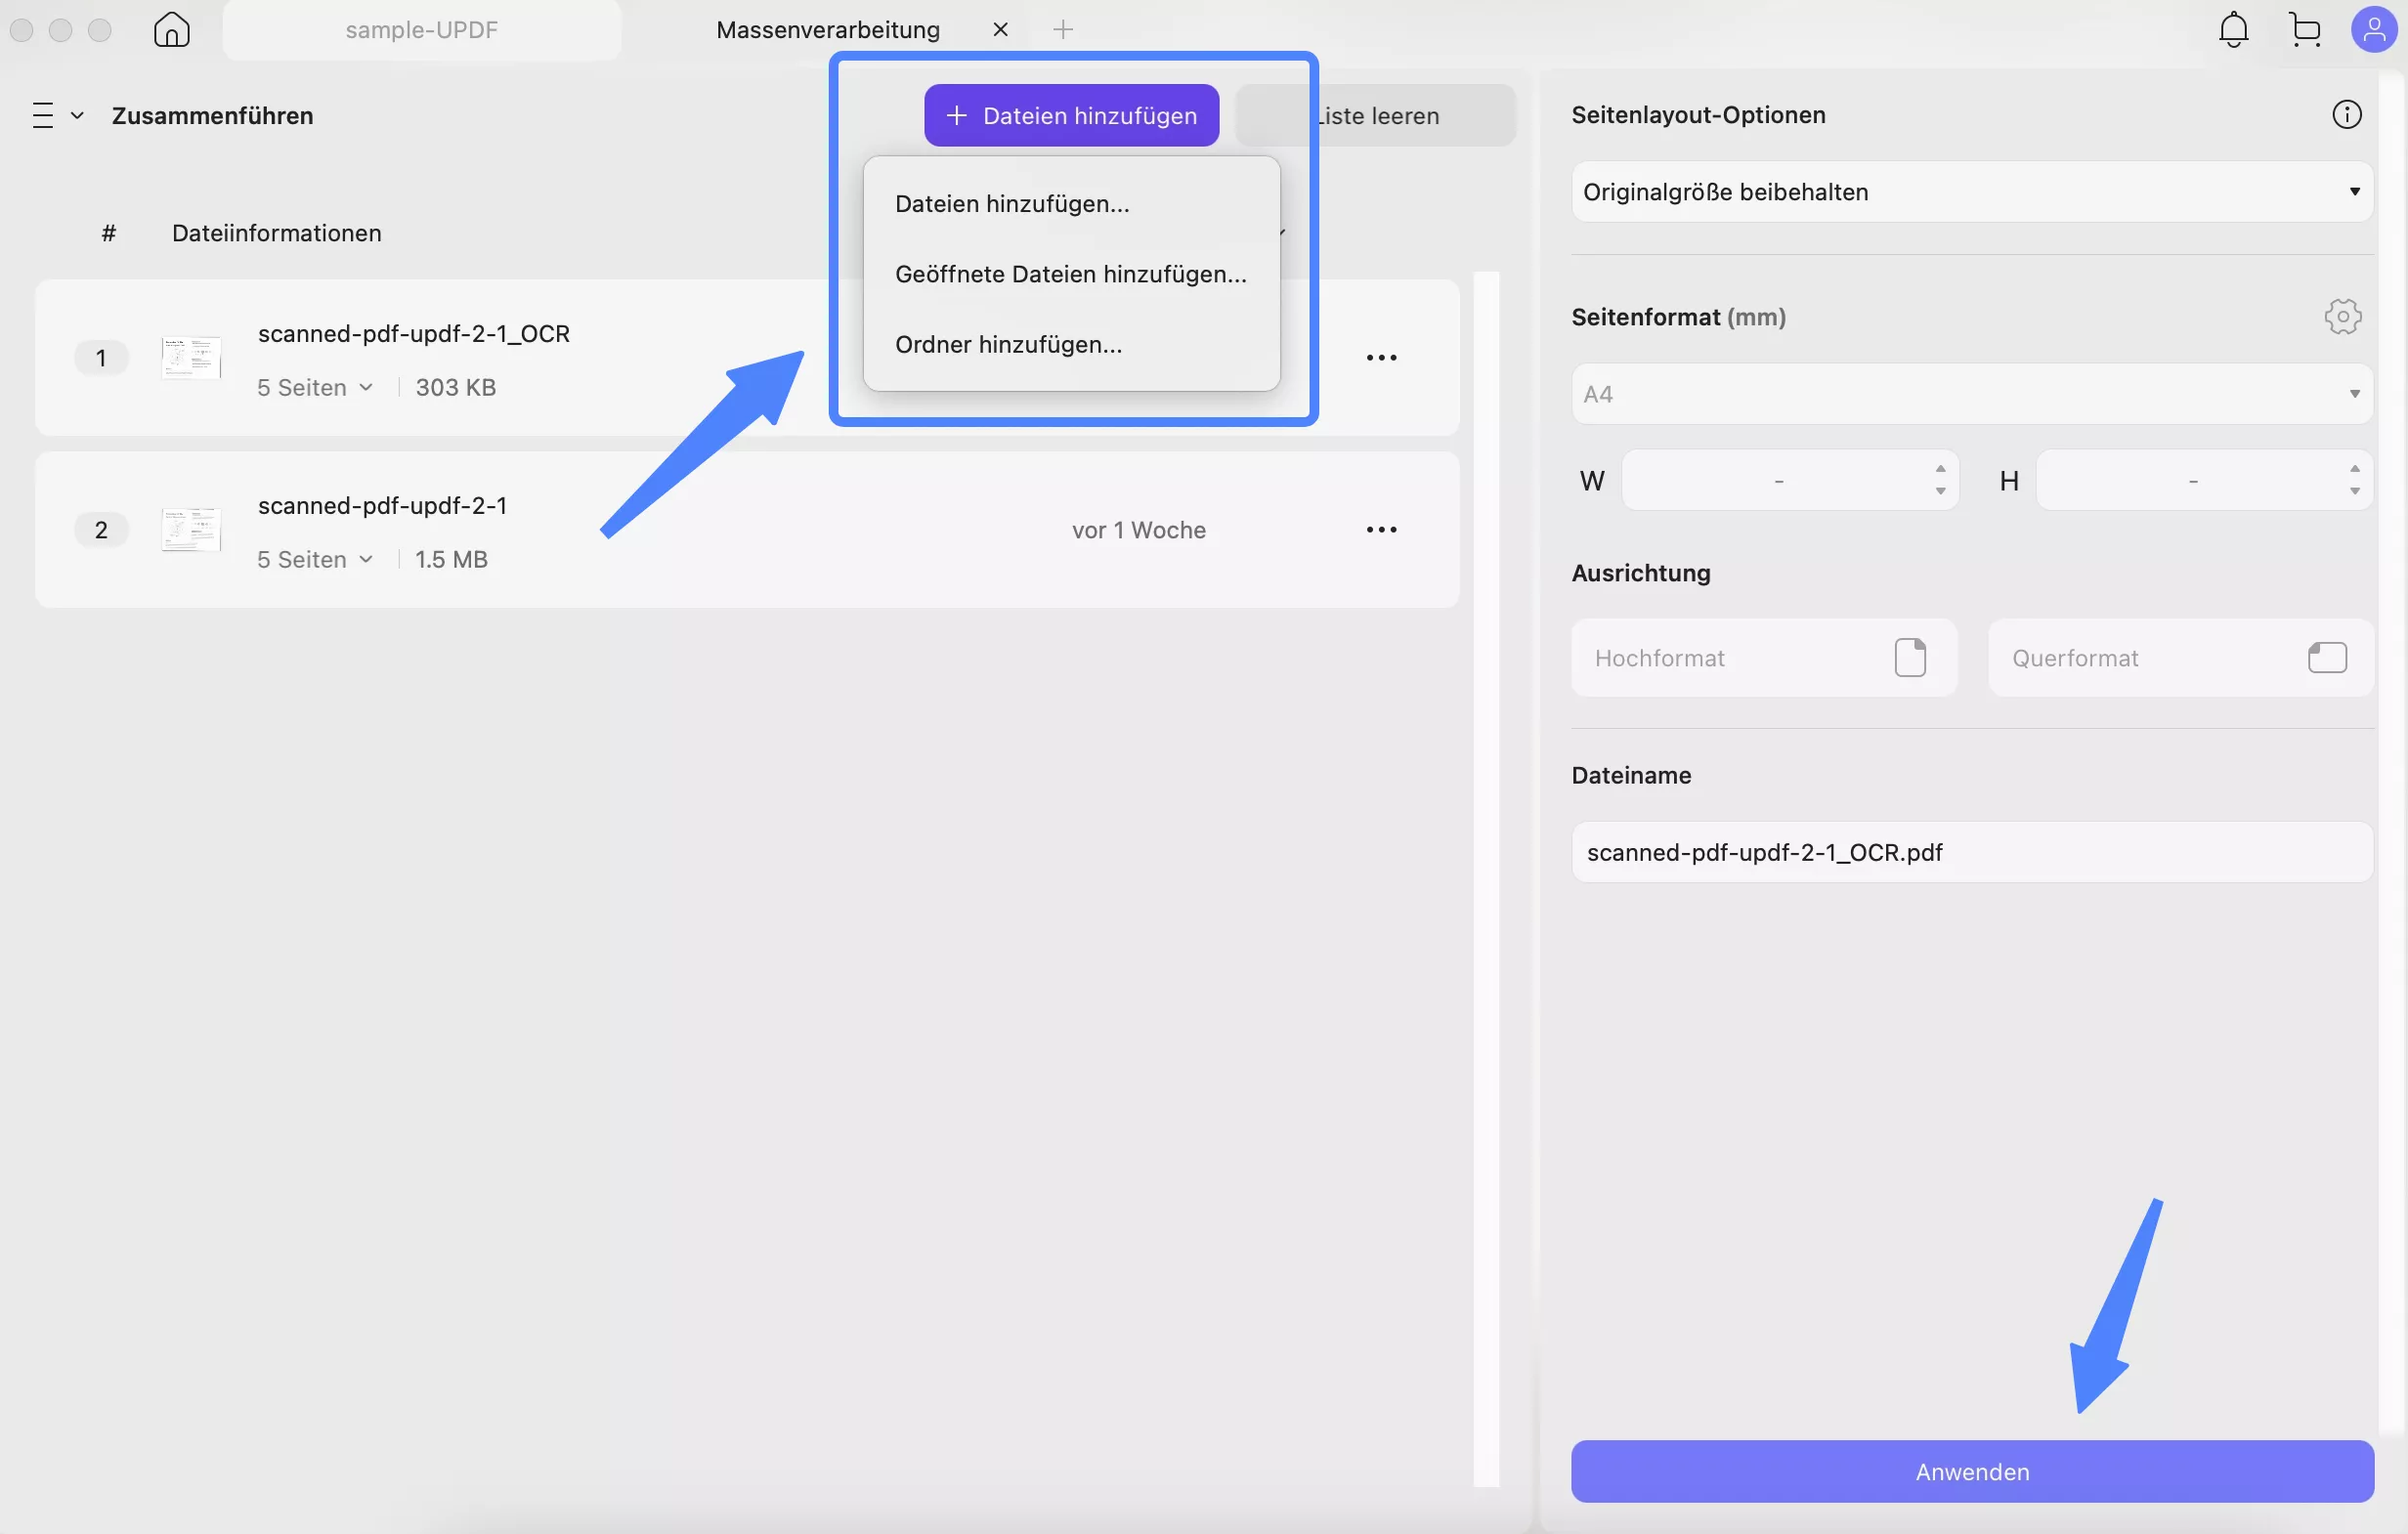Click the window/browse icon in the title bar
The image size is (2408, 1534).
coord(2305,29)
